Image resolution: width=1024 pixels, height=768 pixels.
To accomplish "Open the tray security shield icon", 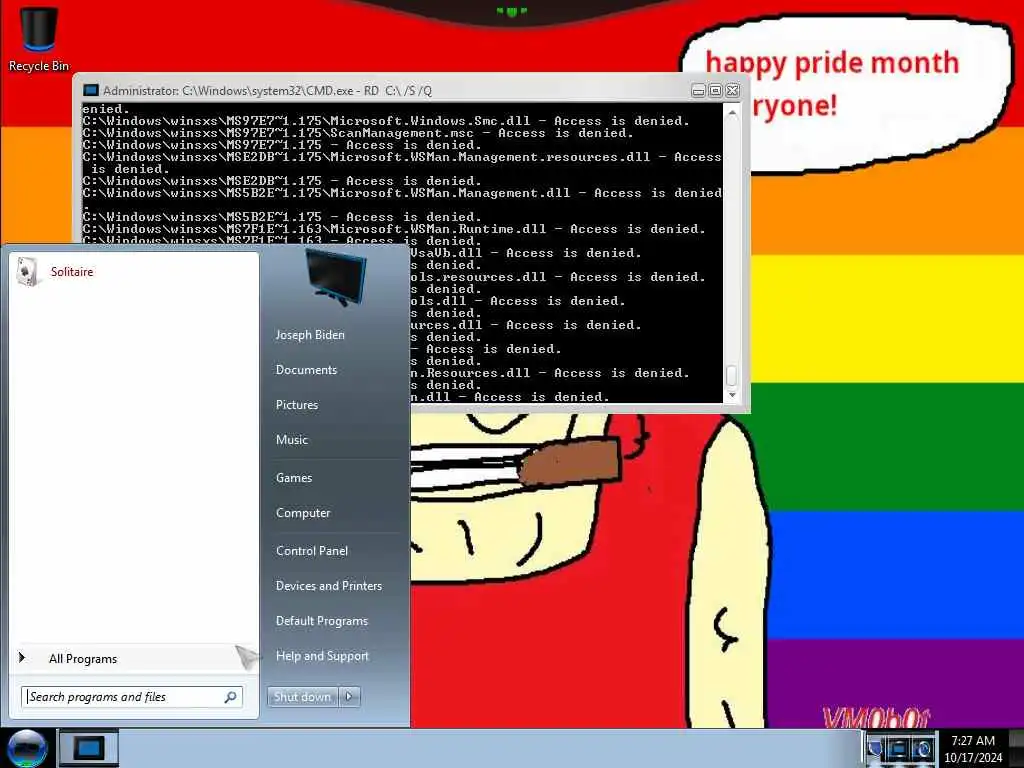I will (875, 749).
